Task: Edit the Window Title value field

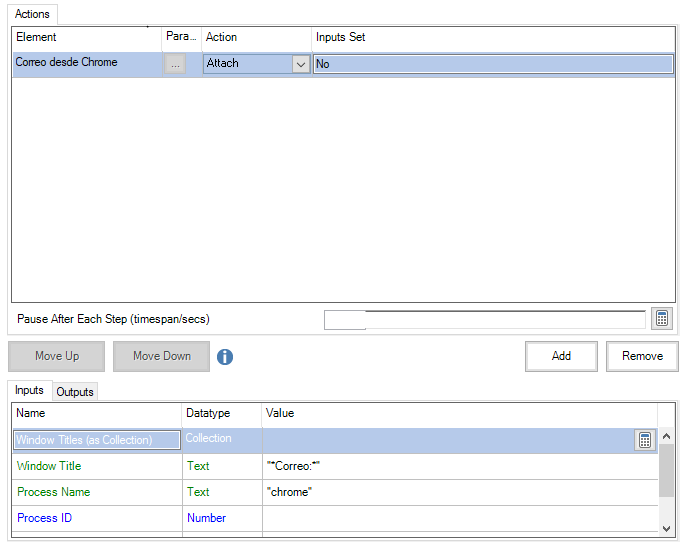Action: (x=458, y=466)
